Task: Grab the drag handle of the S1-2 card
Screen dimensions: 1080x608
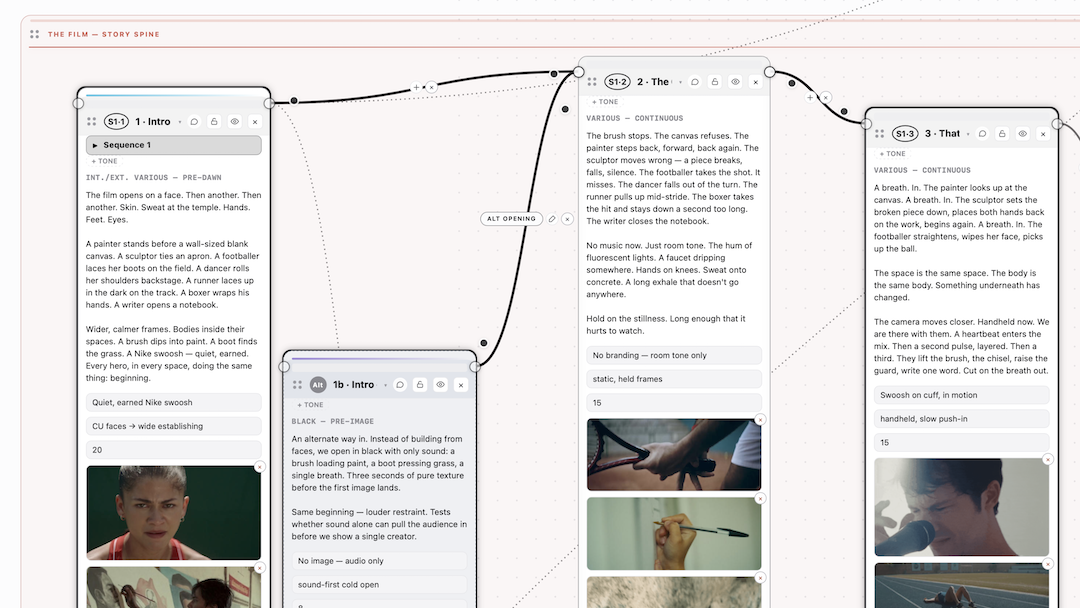Action: click(x=592, y=82)
